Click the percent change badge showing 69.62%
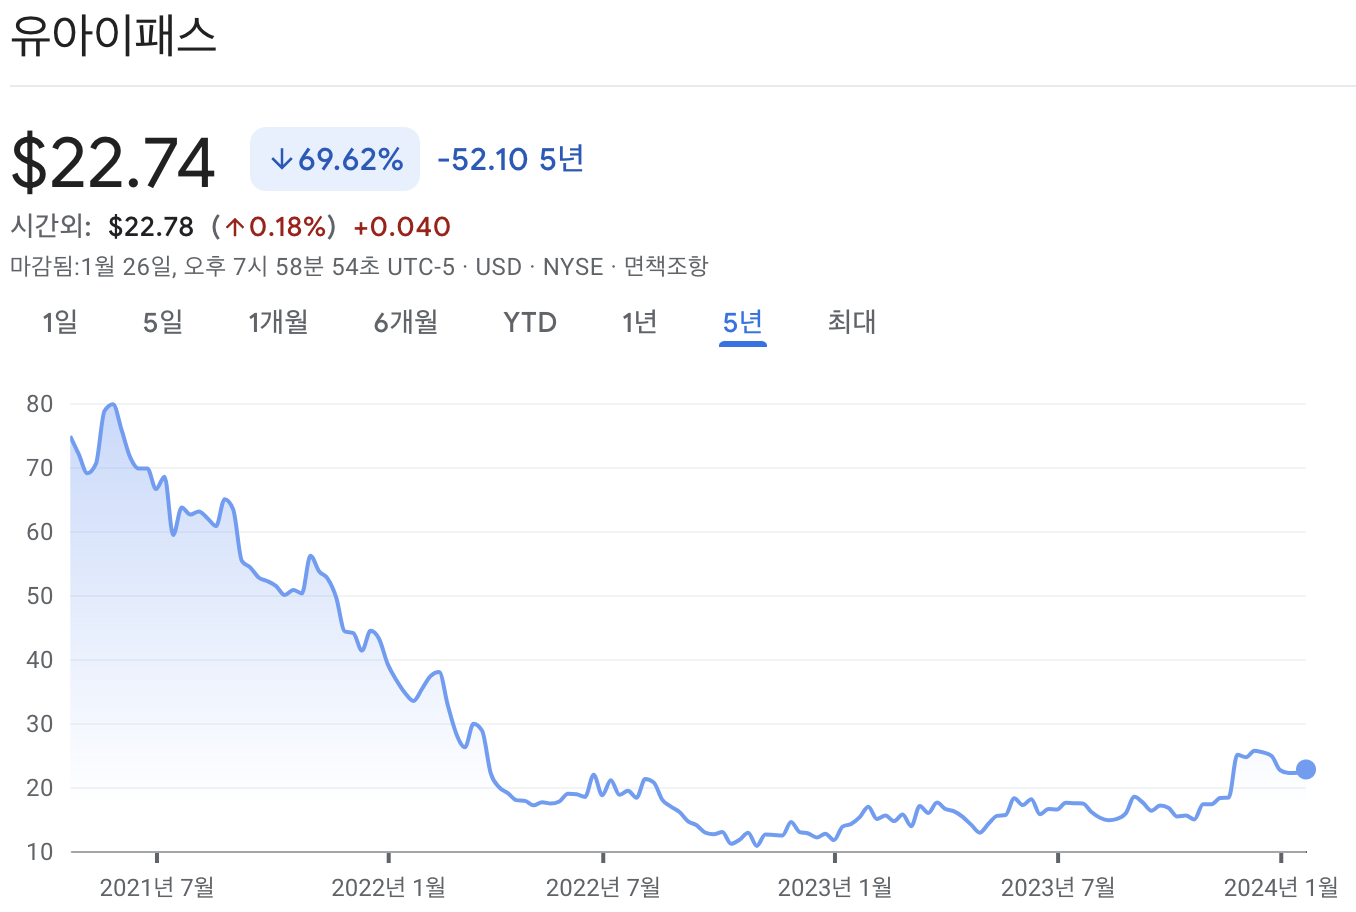1356x912 pixels. (x=334, y=158)
